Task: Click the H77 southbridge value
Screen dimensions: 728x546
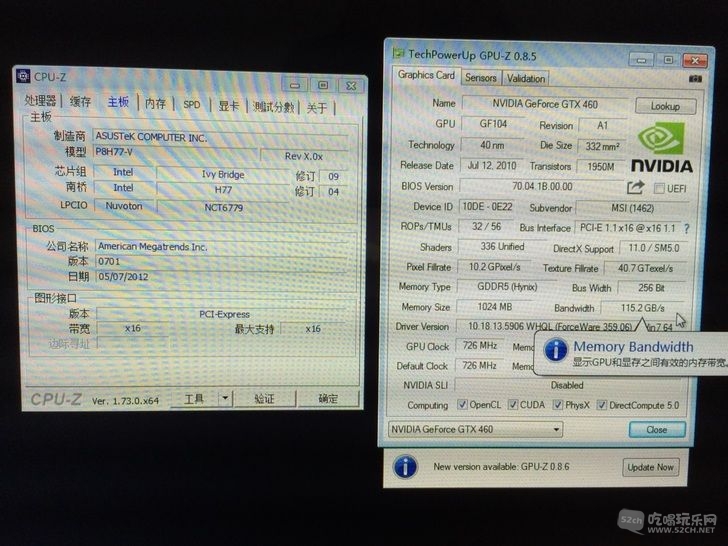Action: click(x=223, y=190)
